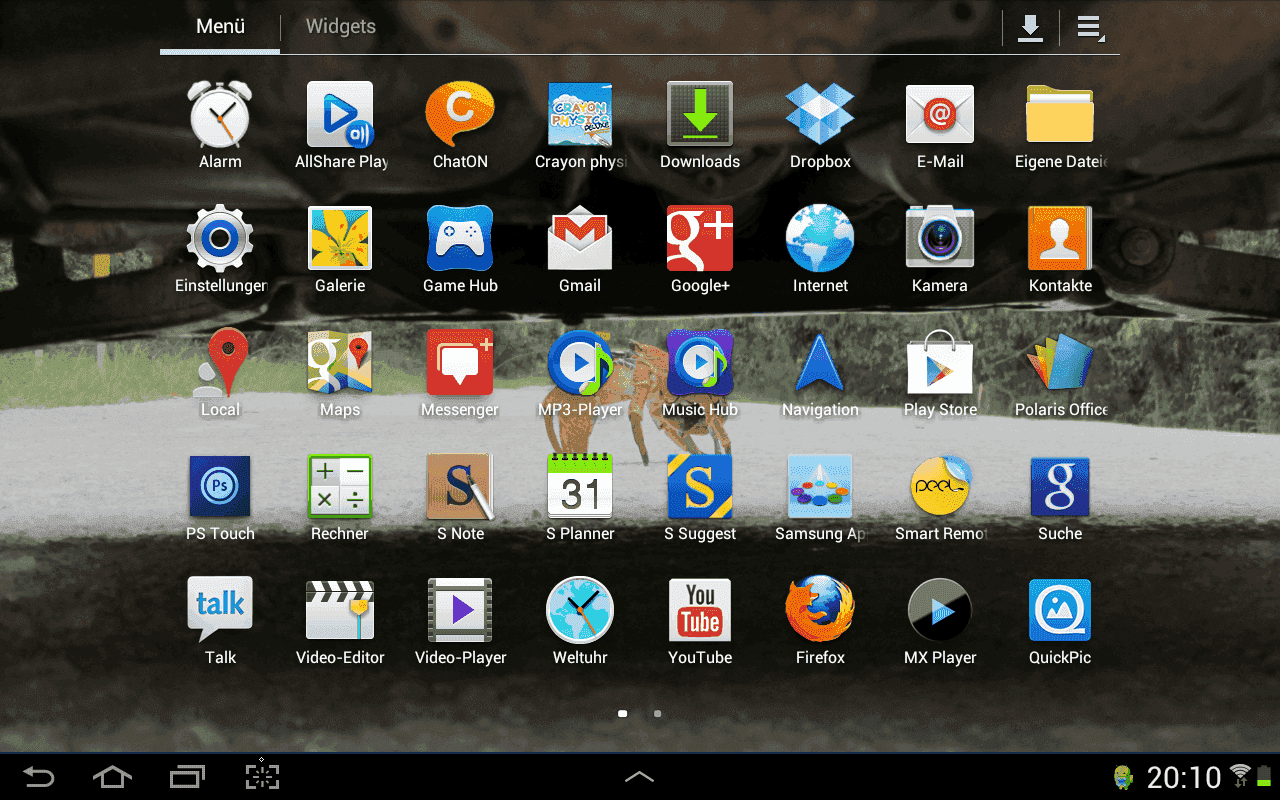The width and height of the screenshot is (1280, 800).
Task: Open Firefox browser
Action: point(820,622)
